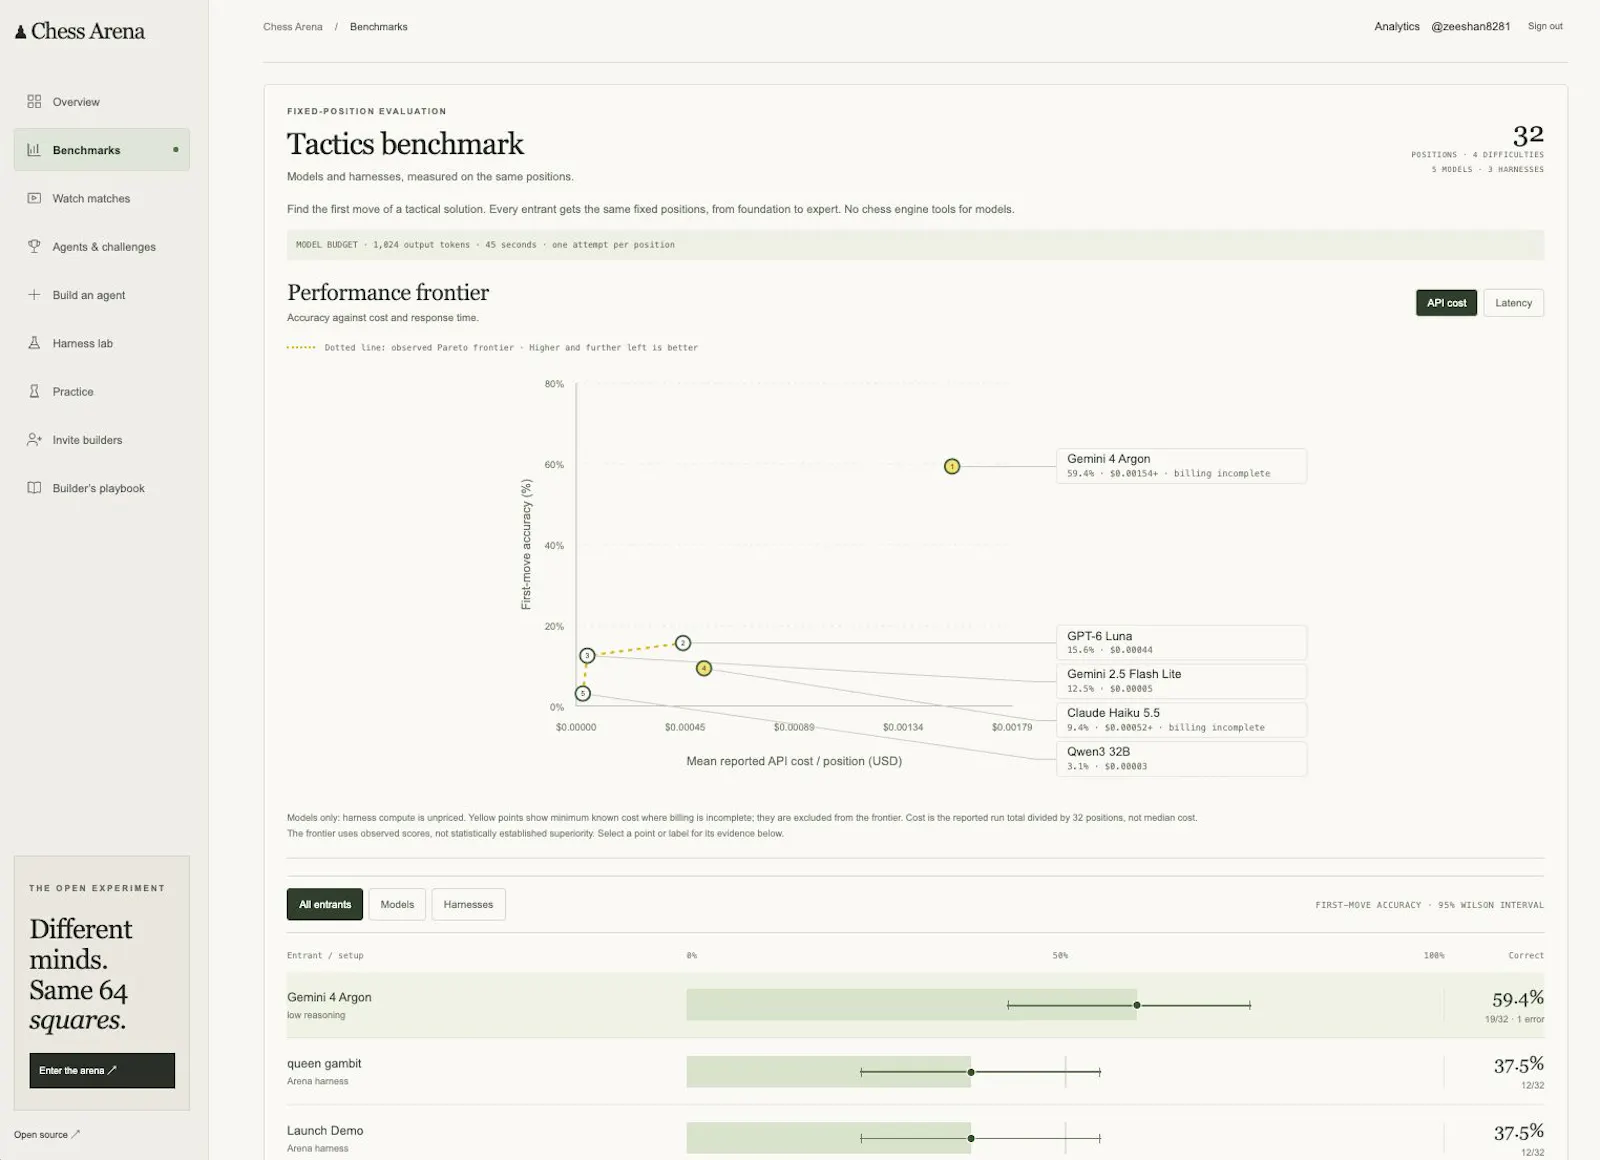Switch chart to API cost view
Screen dimensions: 1600x1160
(x=1446, y=303)
